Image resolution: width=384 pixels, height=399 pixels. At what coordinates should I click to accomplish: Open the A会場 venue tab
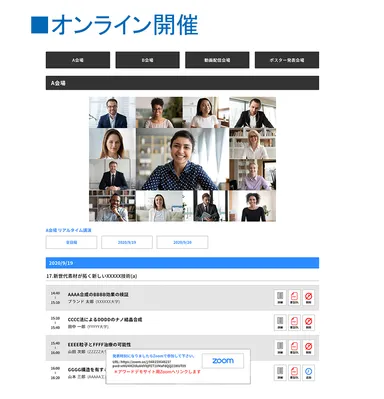(x=78, y=60)
